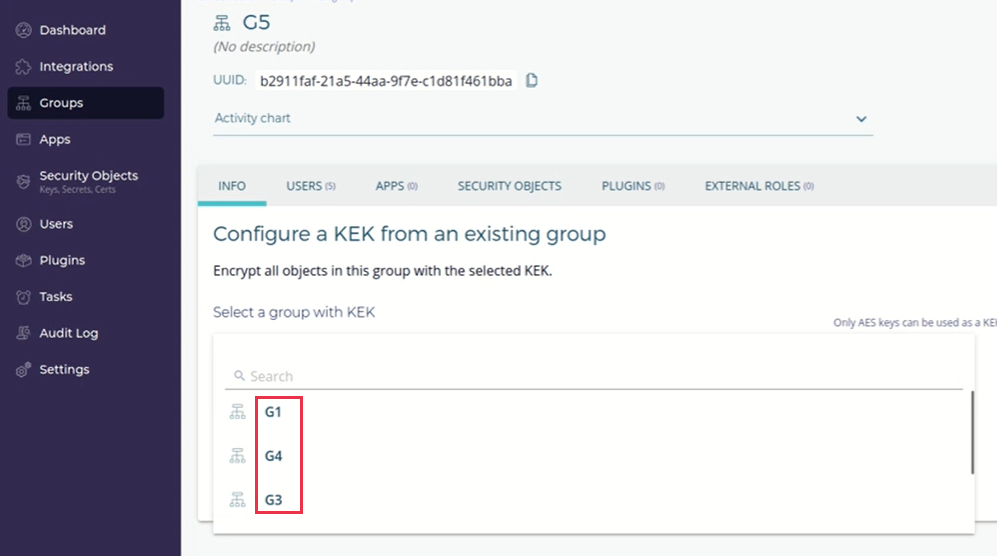
Task: Click the Security Objects shield icon
Action: (24, 181)
